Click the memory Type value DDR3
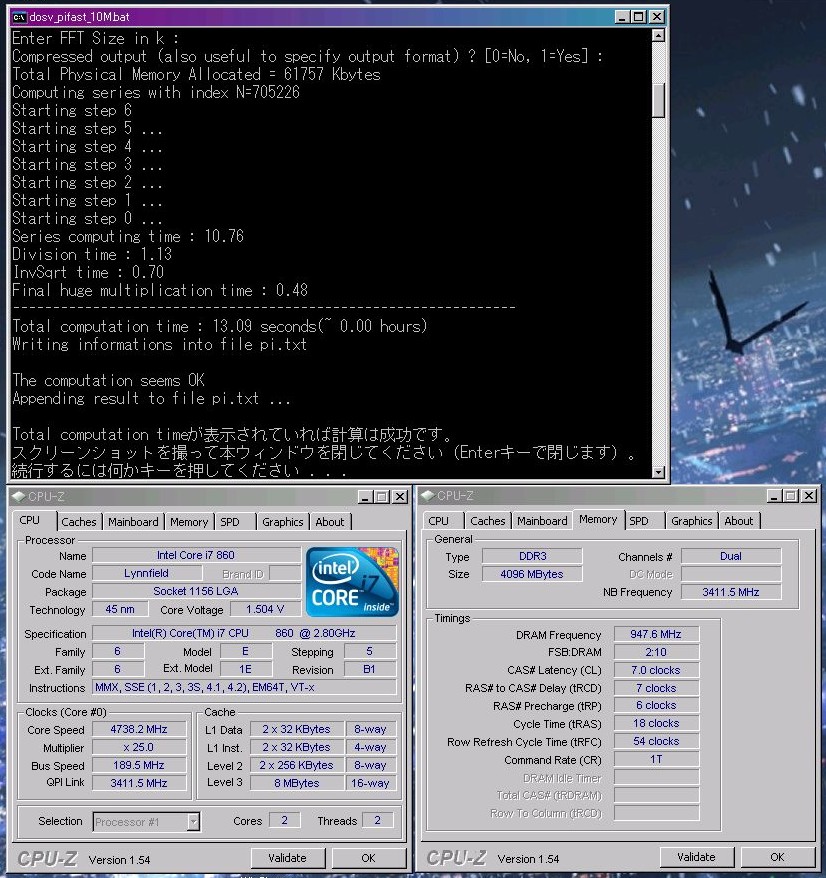Image resolution: width=826 pixels, height=878 pixels. pyautogui.click(x=532, y=556)
